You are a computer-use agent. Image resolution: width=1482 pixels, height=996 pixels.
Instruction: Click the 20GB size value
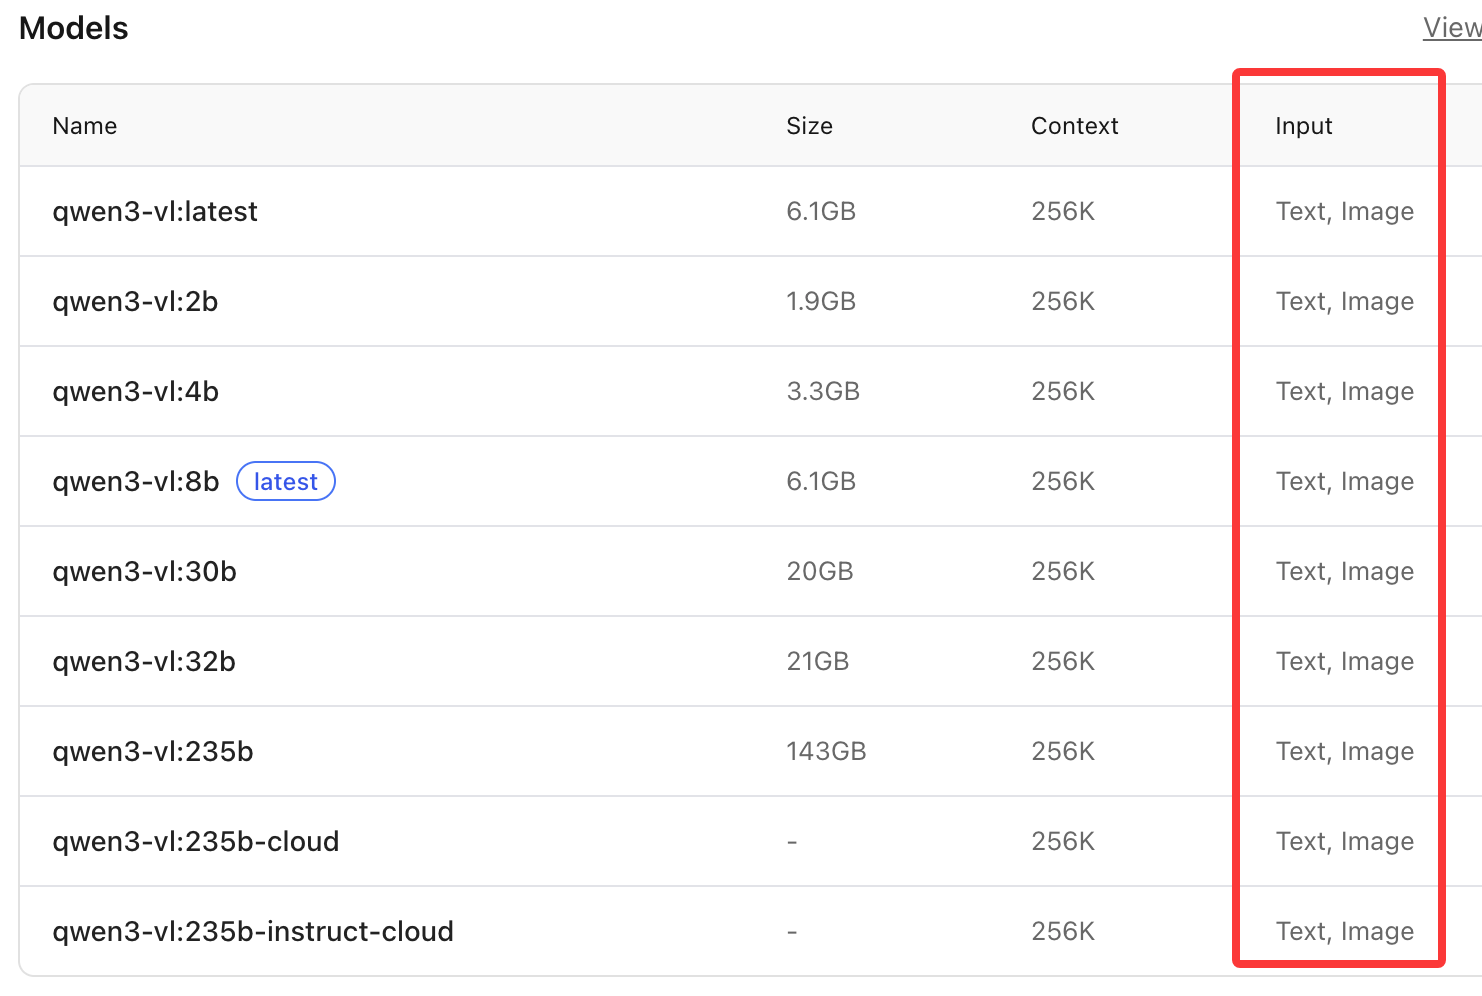click(x=820, y=572)
